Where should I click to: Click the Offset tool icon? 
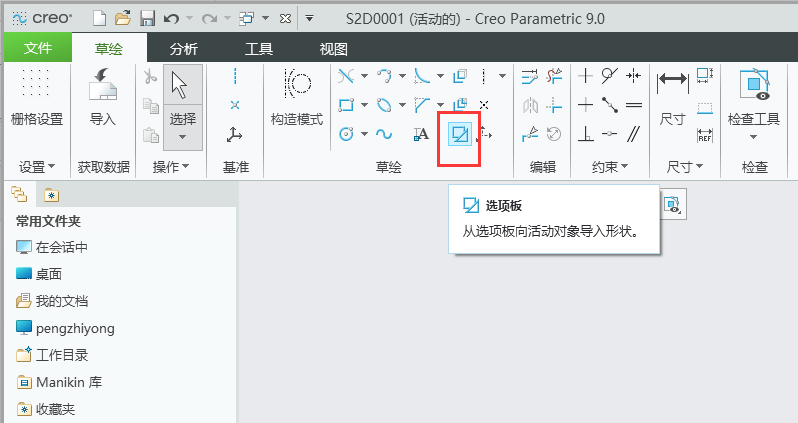[x=460, y=76]
